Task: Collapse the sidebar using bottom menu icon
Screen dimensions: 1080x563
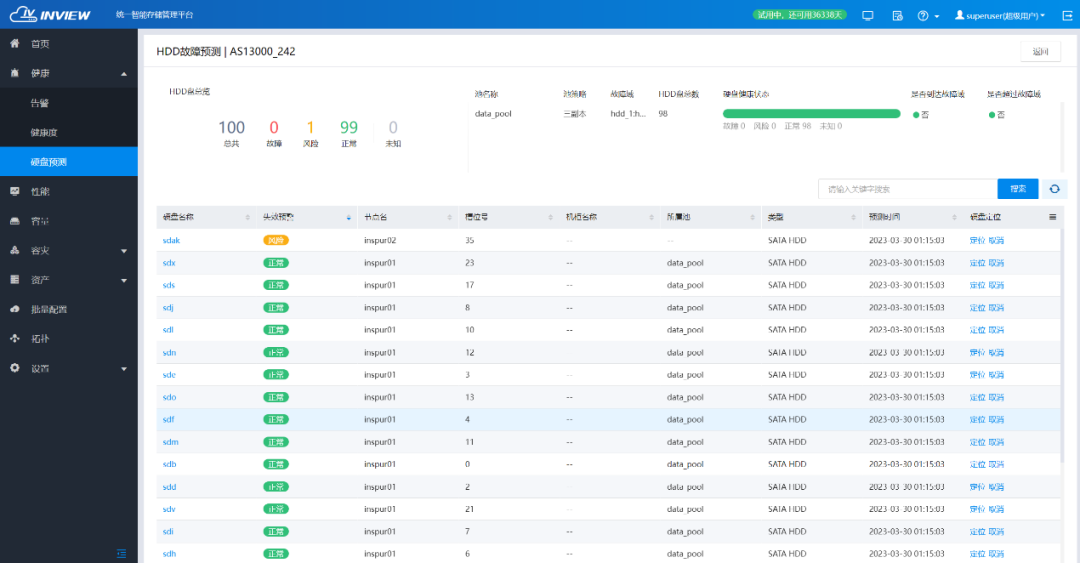Action: pos(121,553)
